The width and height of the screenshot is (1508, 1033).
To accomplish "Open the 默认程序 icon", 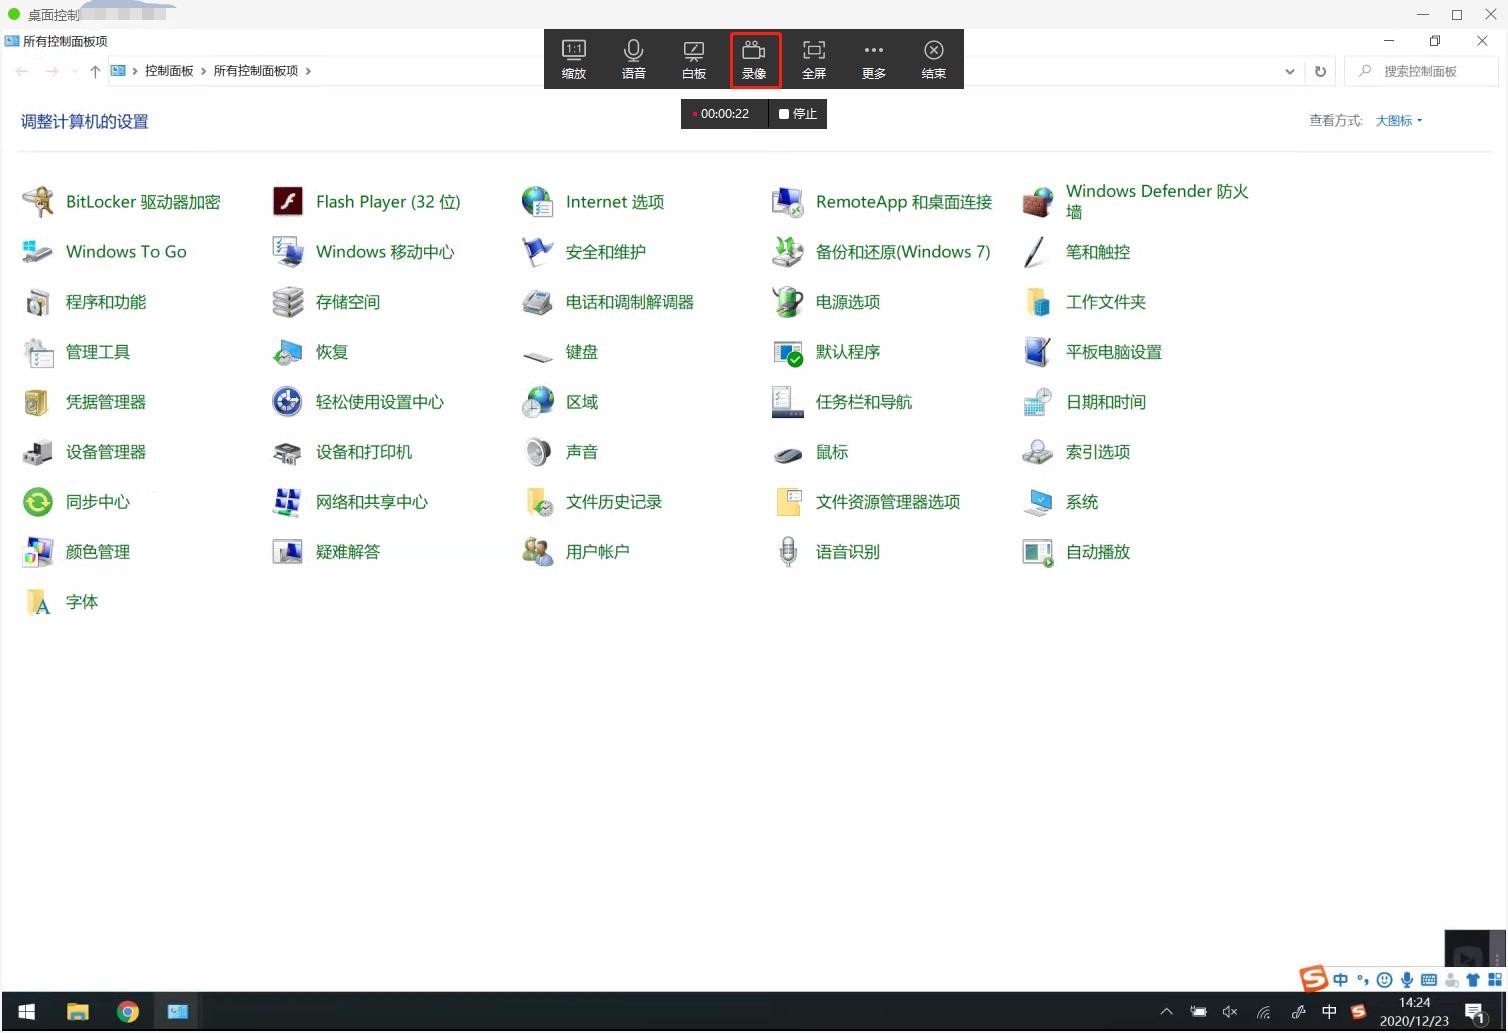I will click(788, 352).
